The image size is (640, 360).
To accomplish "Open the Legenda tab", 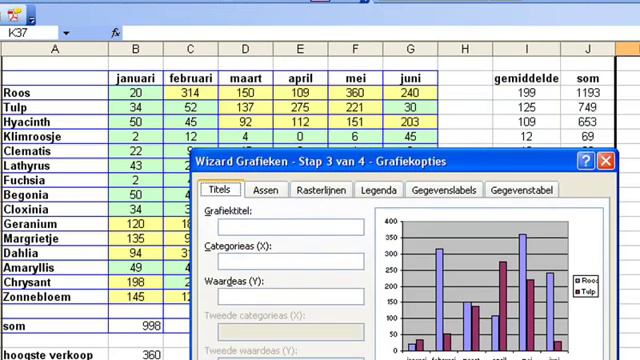I will [x=379, y=190].
